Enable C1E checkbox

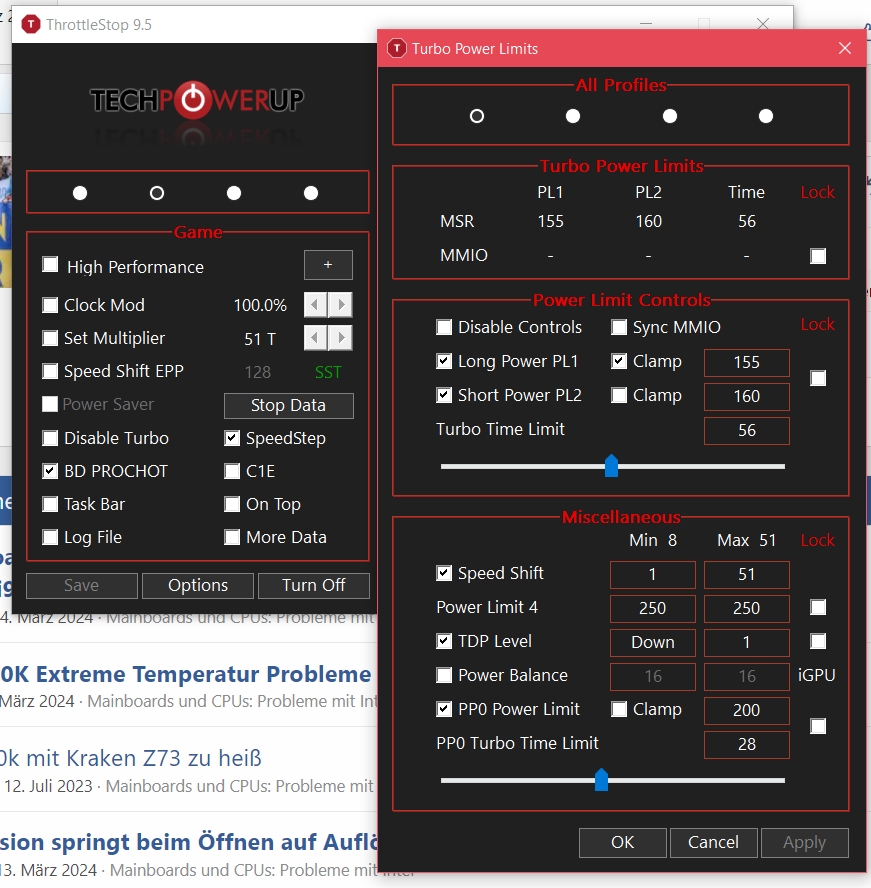(x=232, y=471)
